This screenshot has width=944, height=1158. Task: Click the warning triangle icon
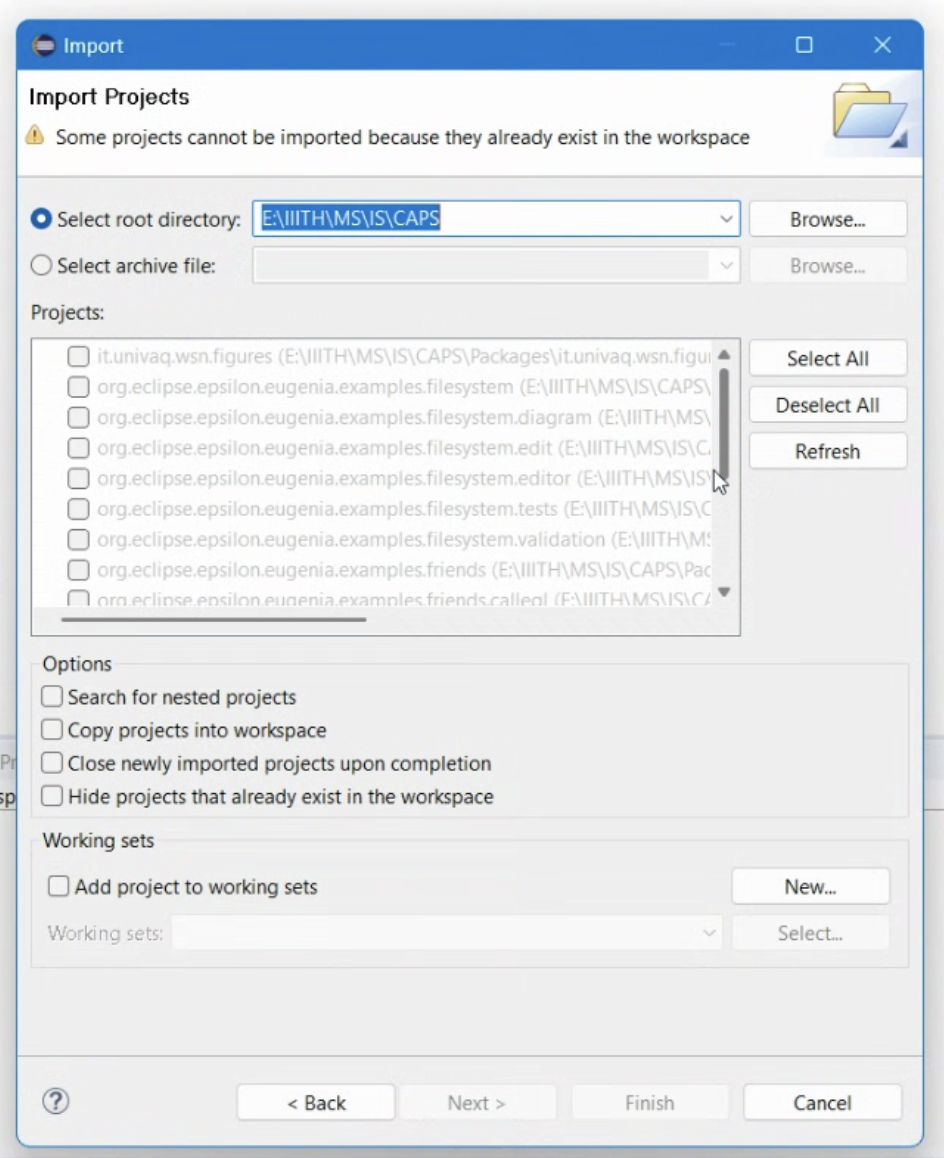(37, 137)
